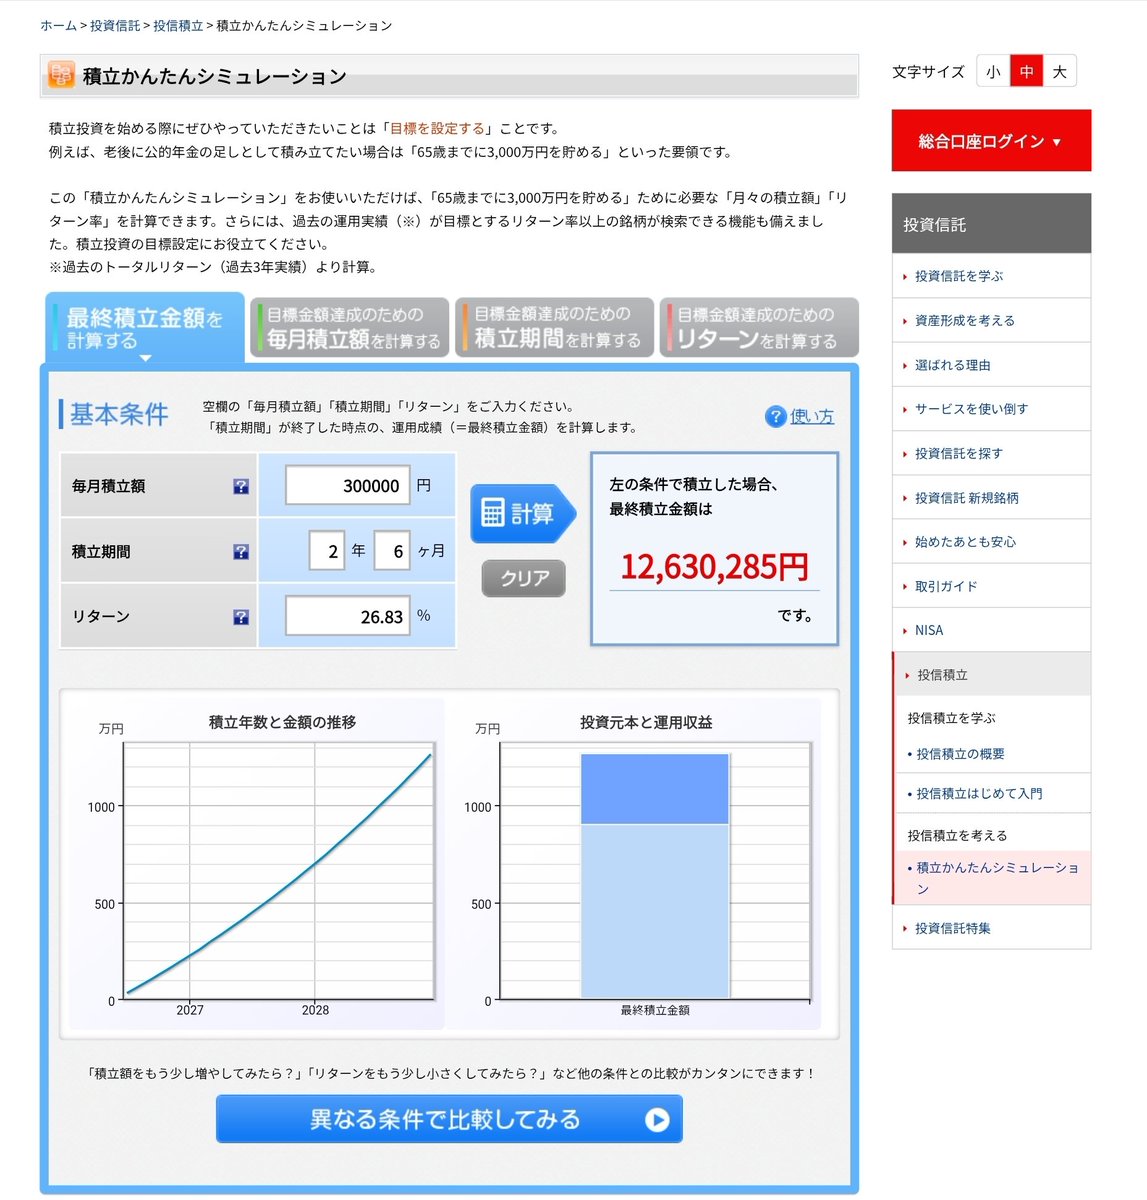Click the クリア button
The image size is (1147, 1200).
524,578
